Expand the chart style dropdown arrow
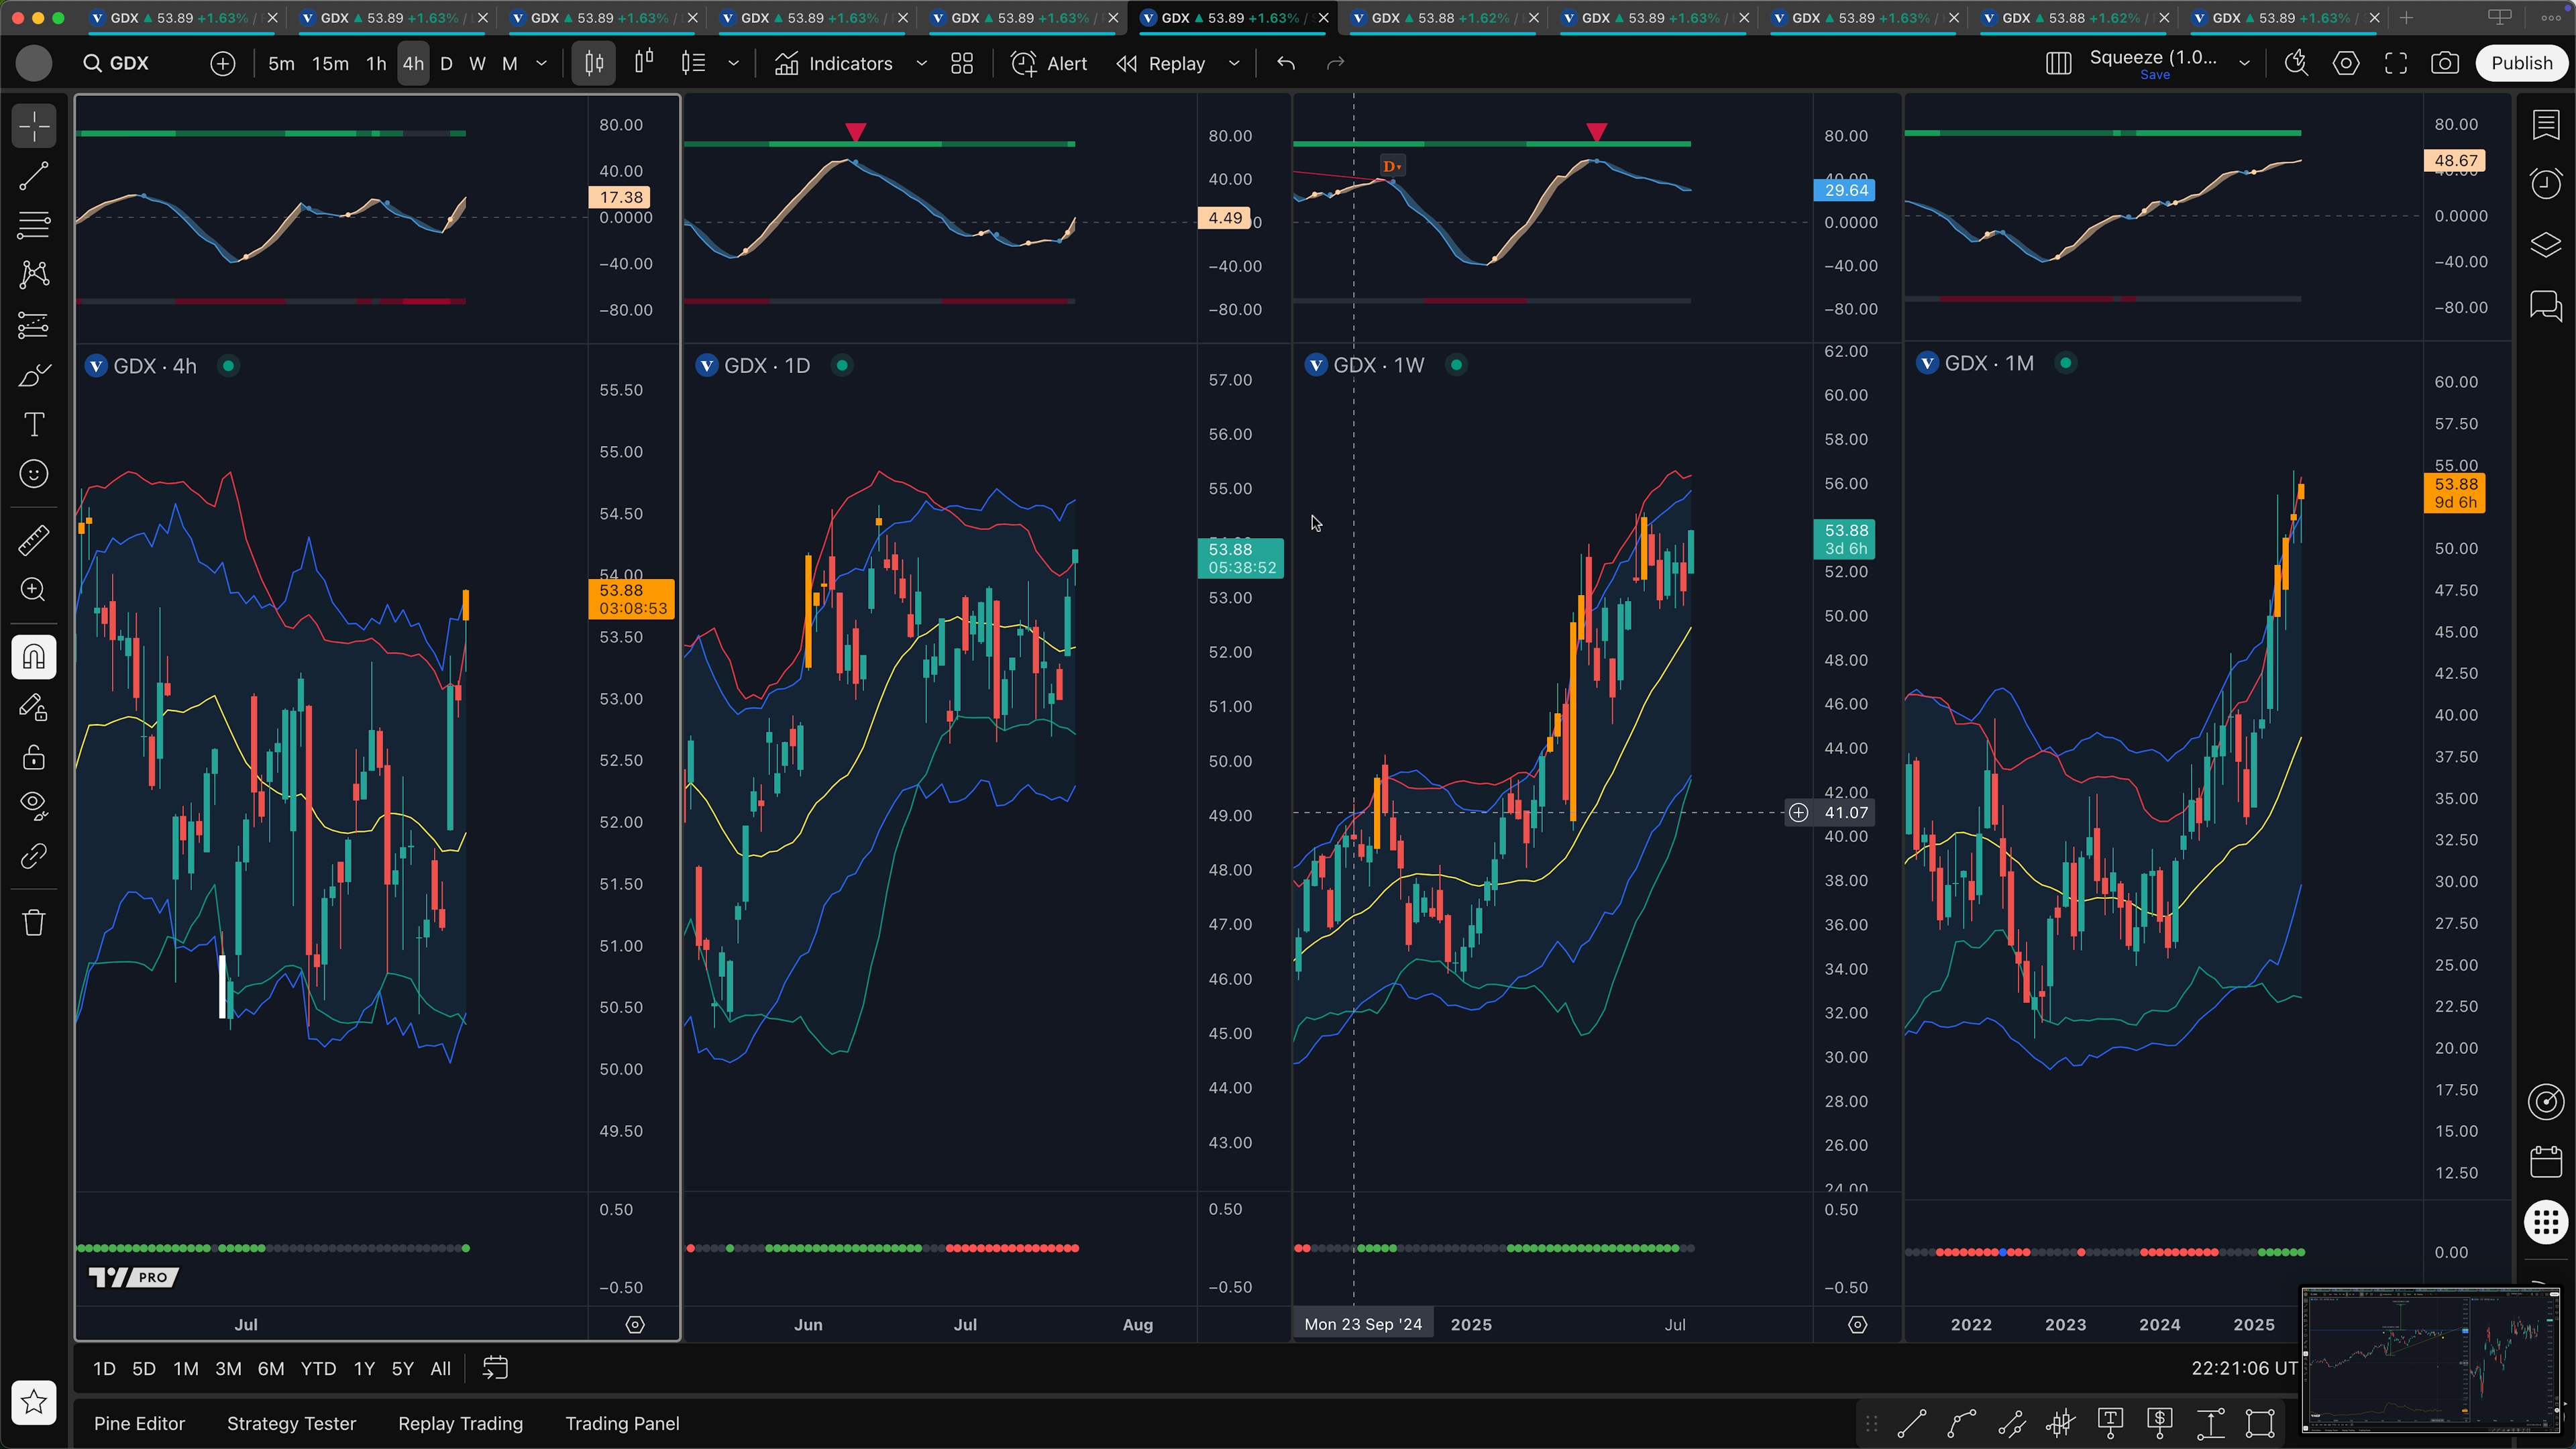Screen dimensions: 2576x1449 tap(734, 64)
